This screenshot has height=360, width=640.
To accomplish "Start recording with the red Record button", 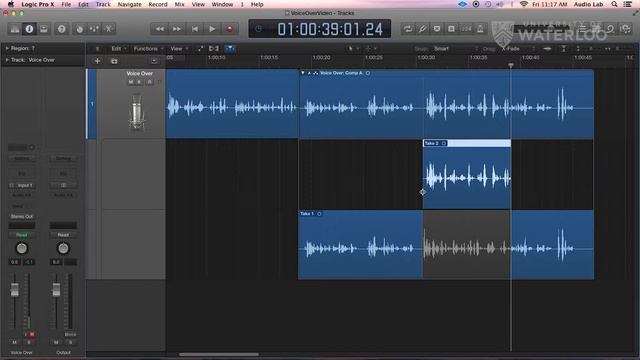I will click(229, 29).
